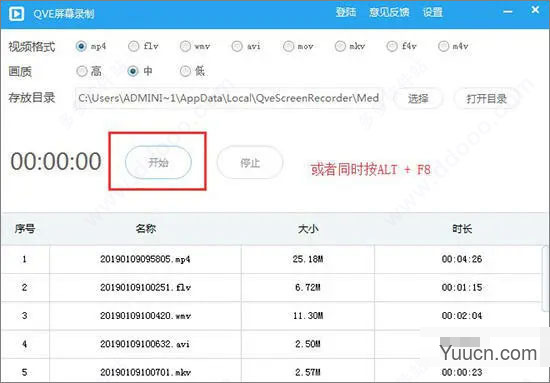Click row number 4 cell

tap(25, 344)
